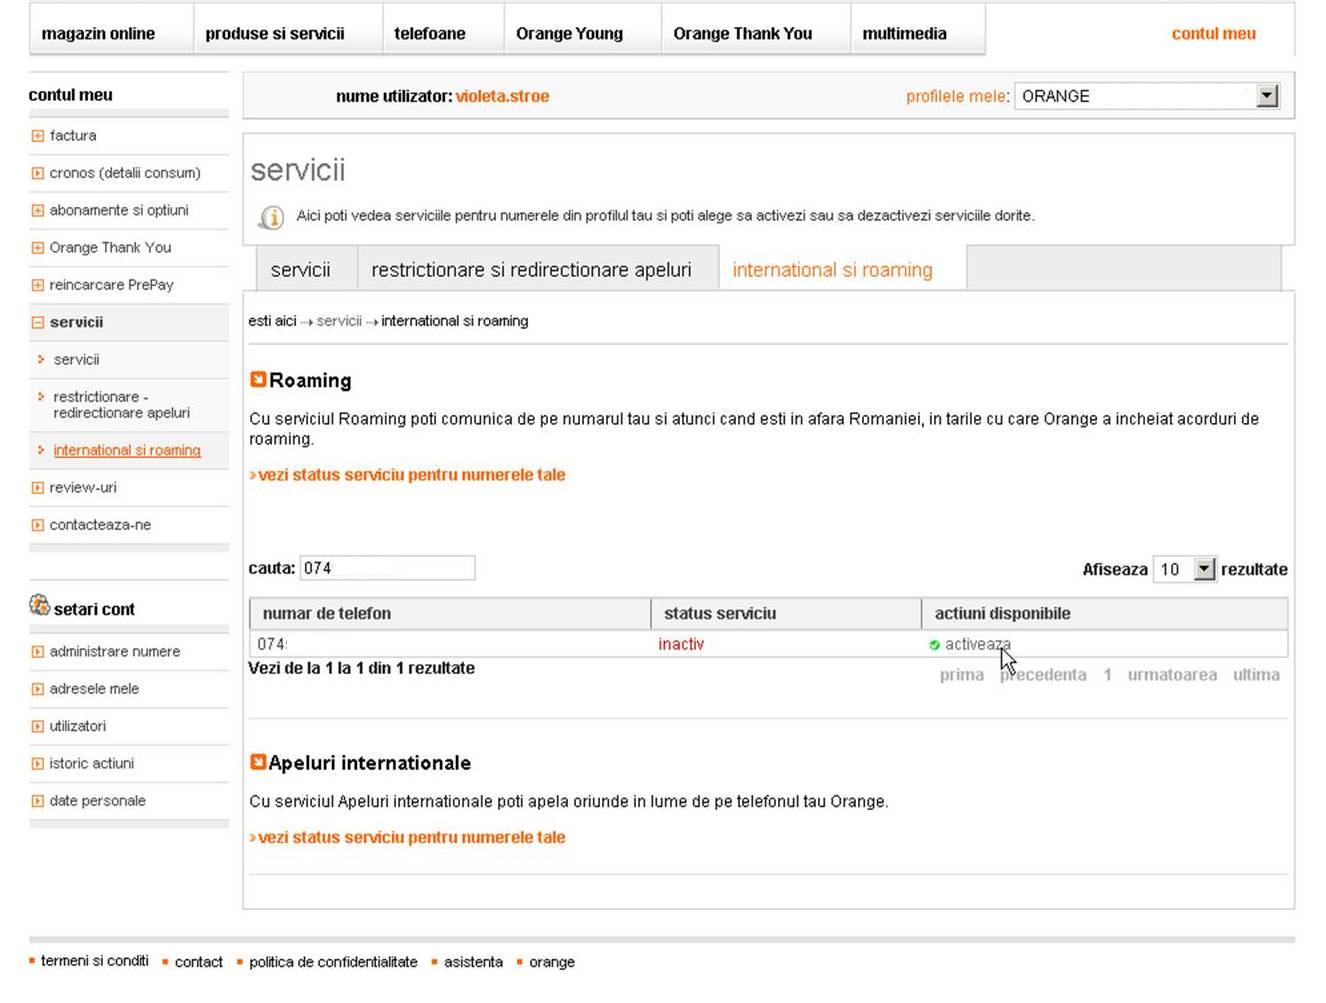
Task: Click the arrow icon before Apeluri internationale
Action: (x=258, y=761)
